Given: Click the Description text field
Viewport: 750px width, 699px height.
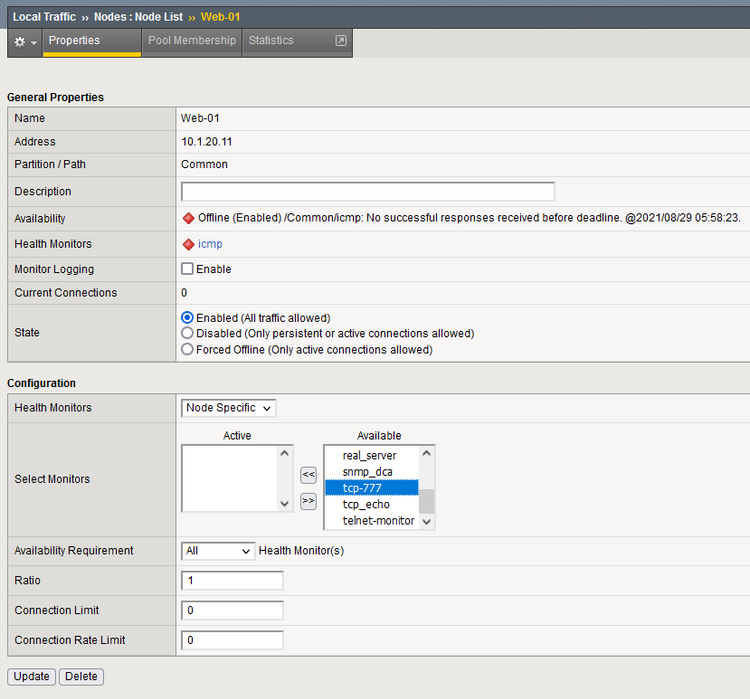Looking at the screenshot, I should tap(367, 191).
